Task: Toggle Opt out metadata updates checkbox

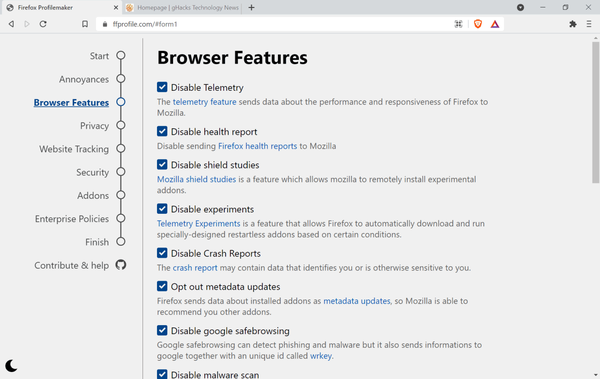Action: (x=162, y=286)
